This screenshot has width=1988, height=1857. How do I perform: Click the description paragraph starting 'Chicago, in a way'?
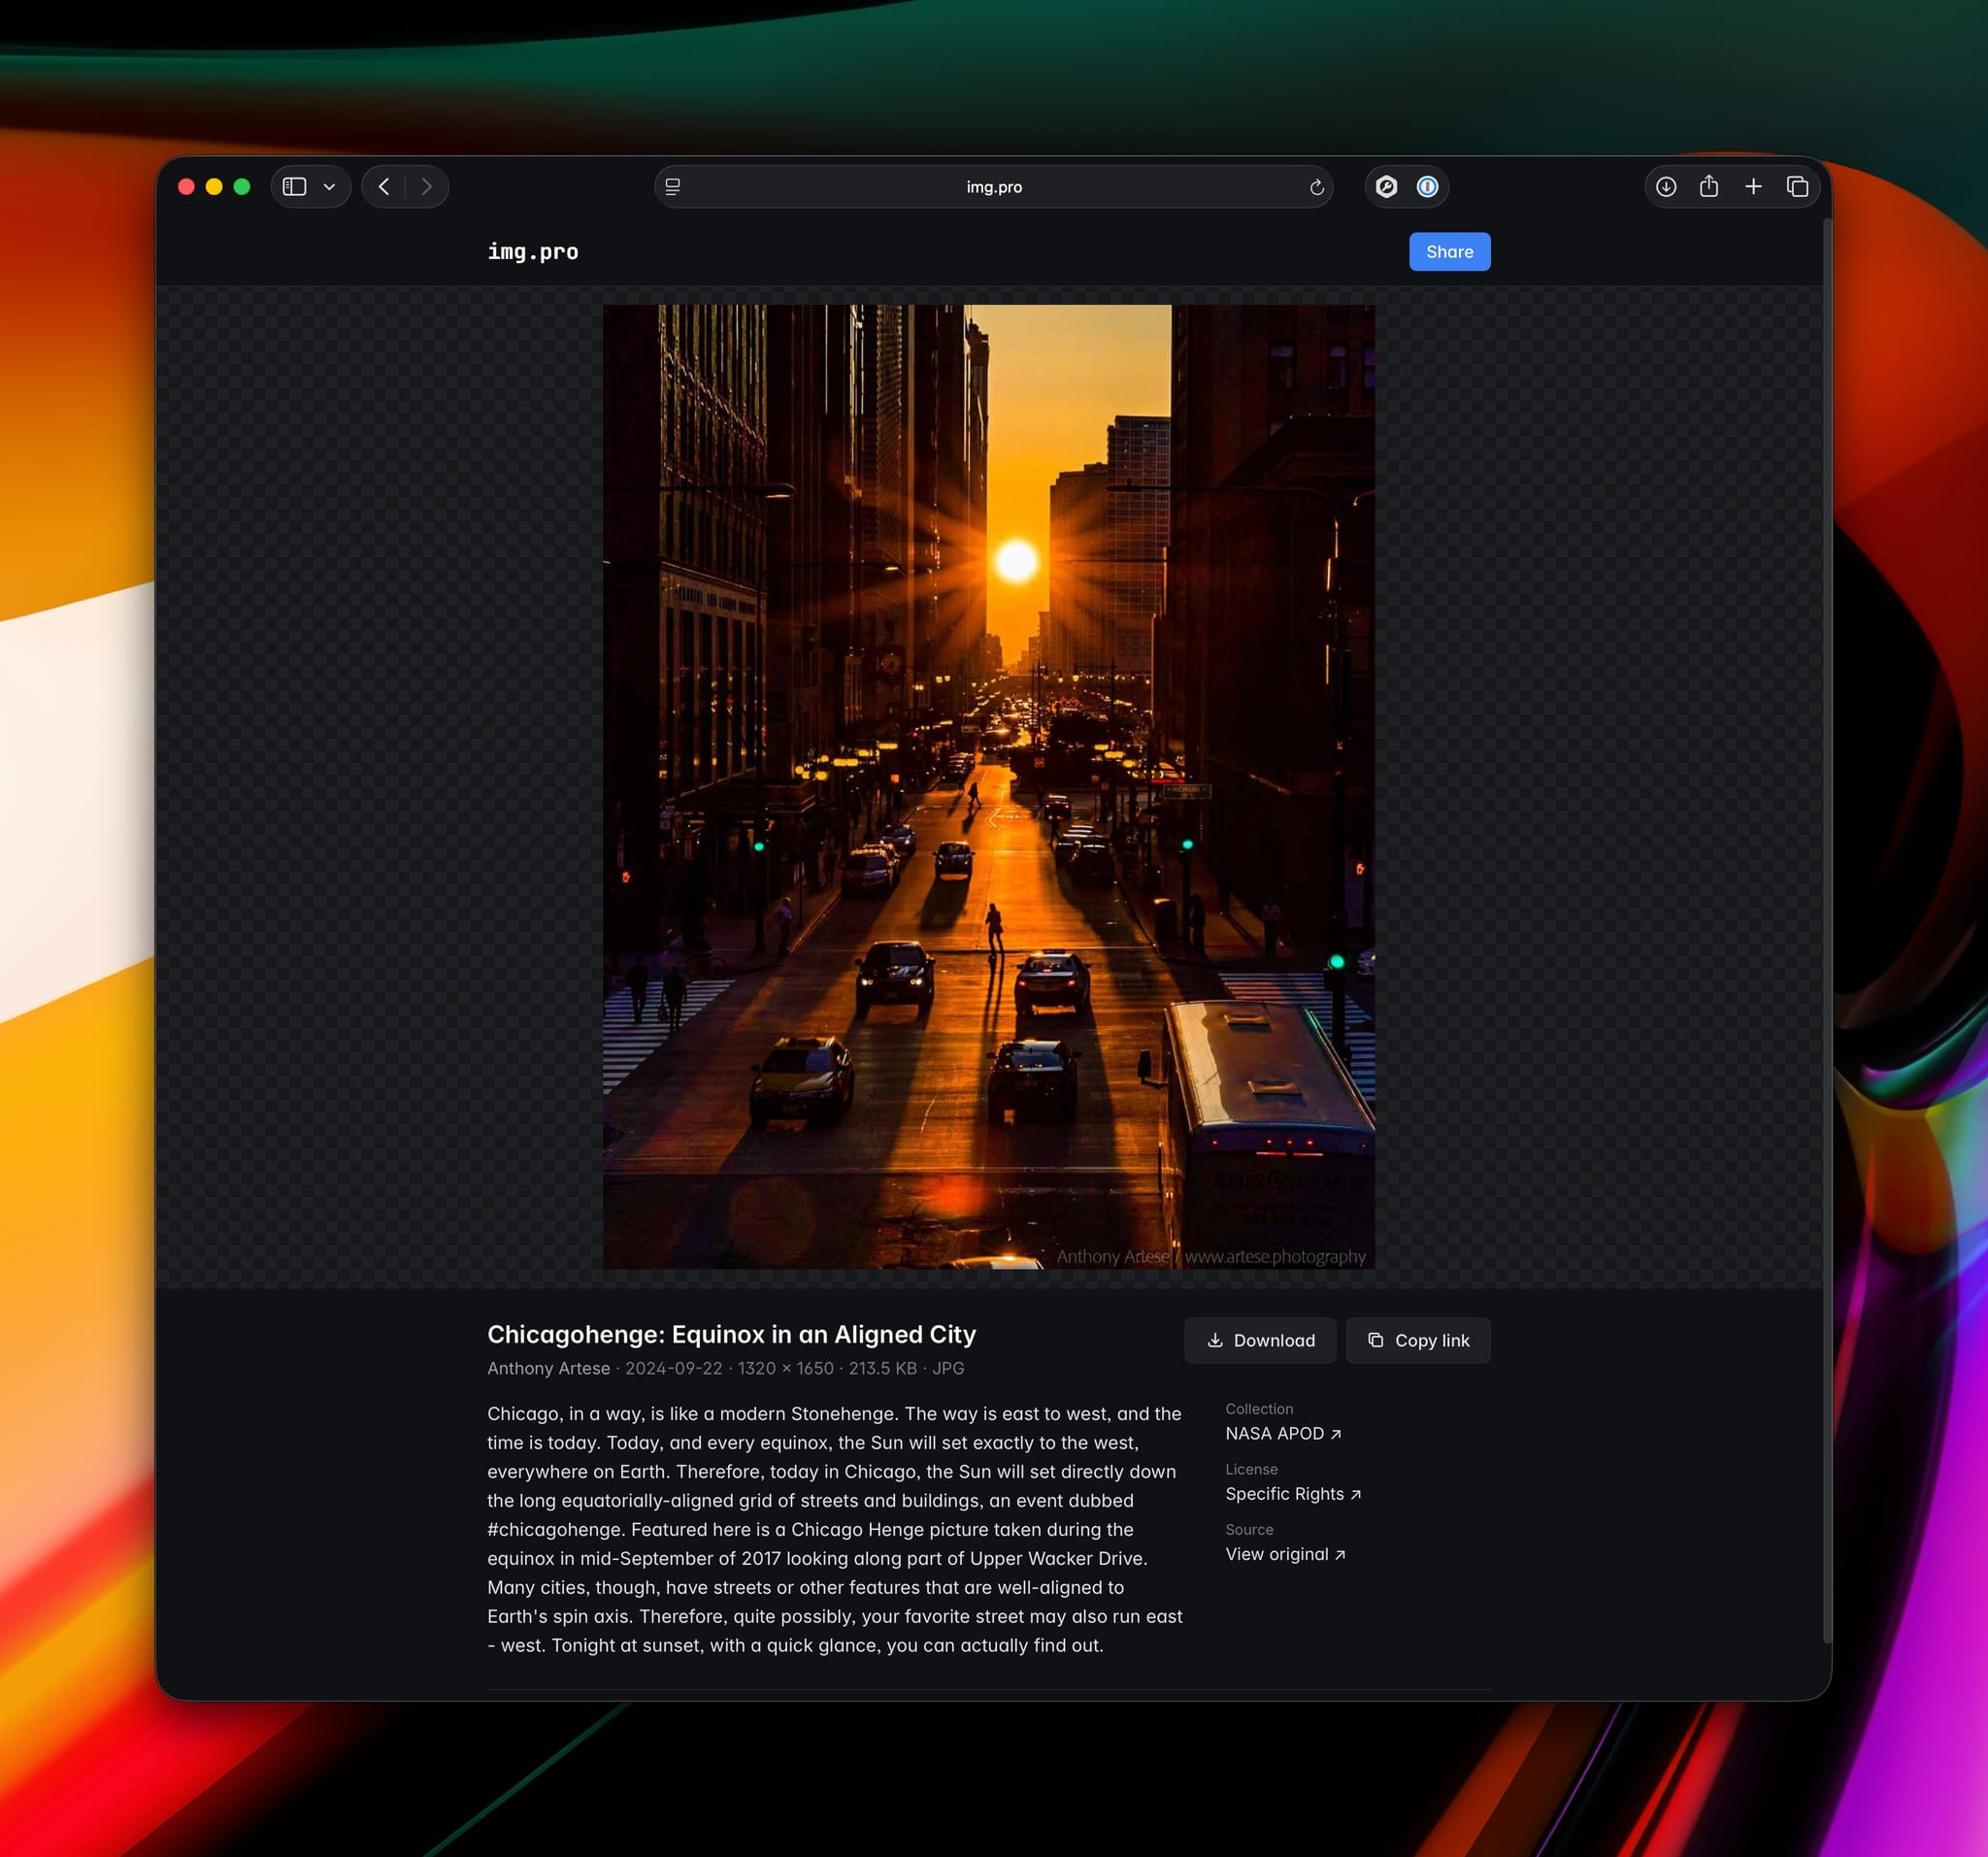pyautogui.click(x=835, y=1529)
